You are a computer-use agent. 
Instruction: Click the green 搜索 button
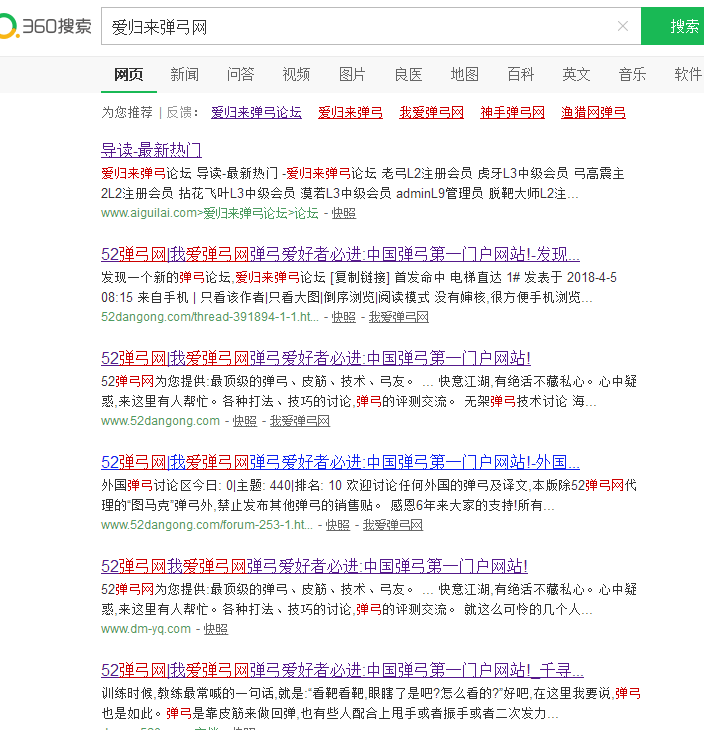(673, 26)
